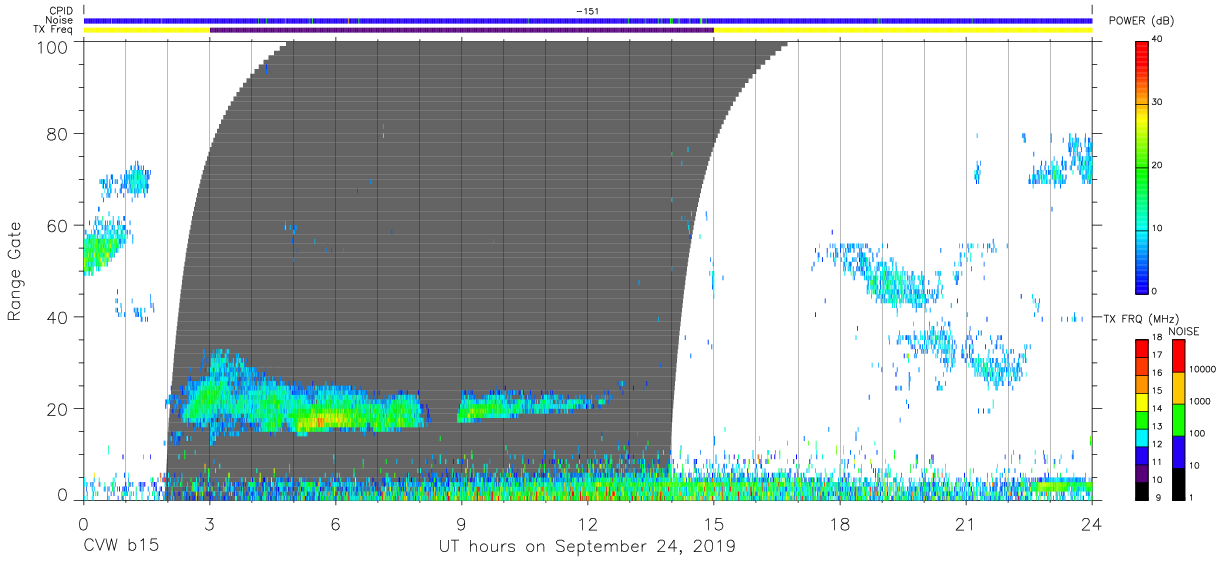
Task: Click the Range Gate axis title
Action: pos(15,272)
